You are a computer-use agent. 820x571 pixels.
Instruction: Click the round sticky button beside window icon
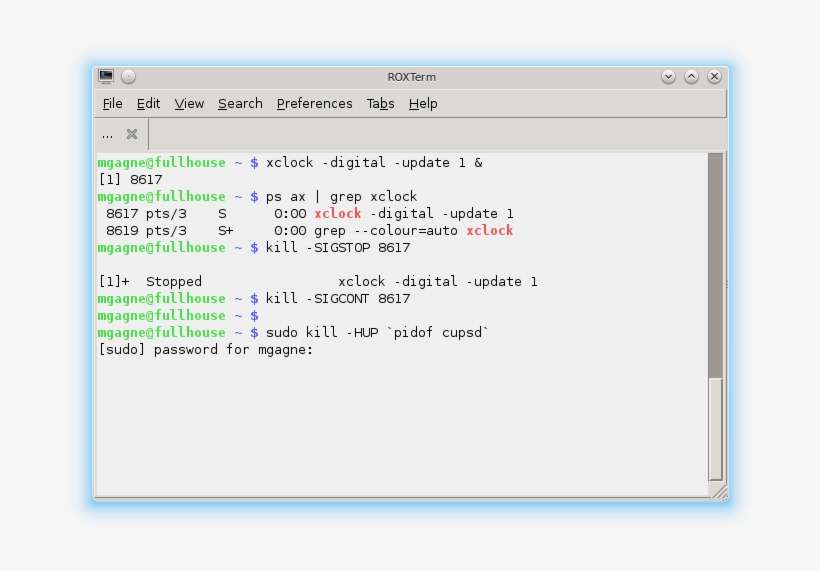[x=128, y=77]
